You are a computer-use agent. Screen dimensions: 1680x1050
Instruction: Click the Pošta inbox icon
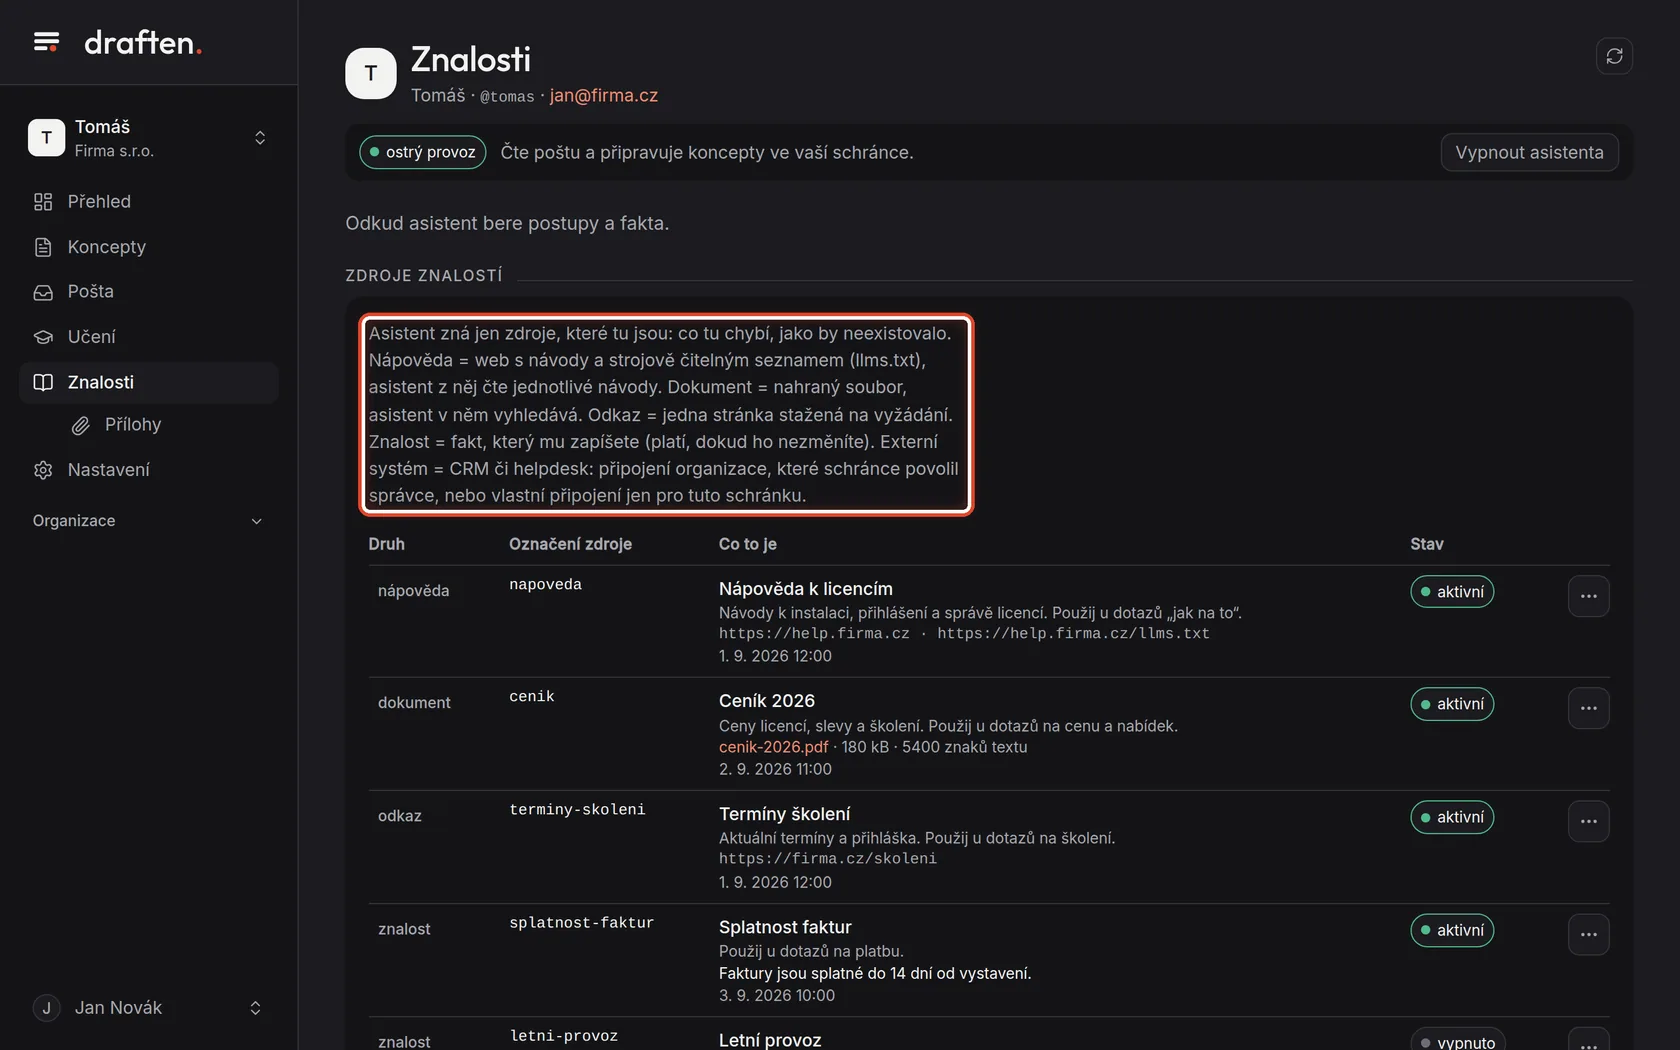pyautogui.click(x=43, y=292)
